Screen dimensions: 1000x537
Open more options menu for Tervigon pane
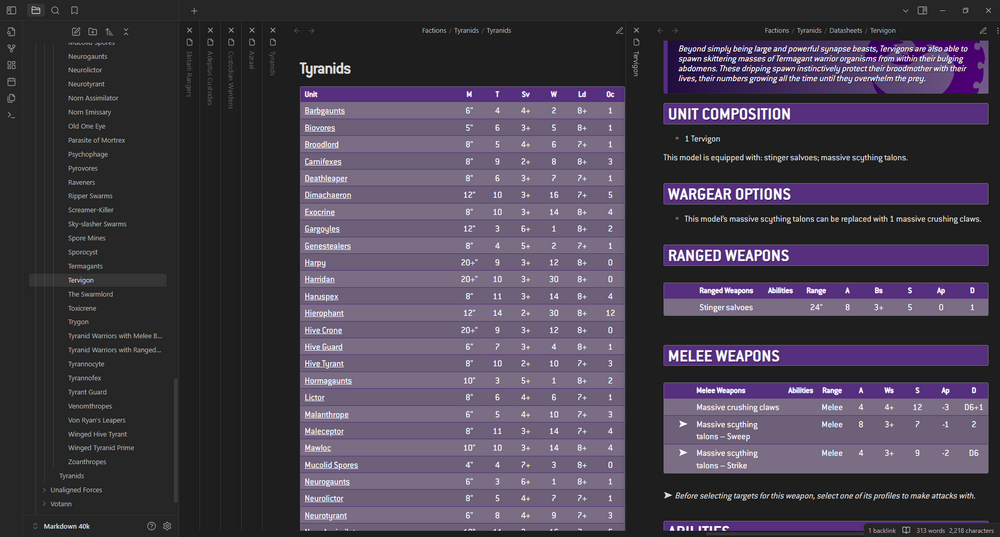[997, 31]
